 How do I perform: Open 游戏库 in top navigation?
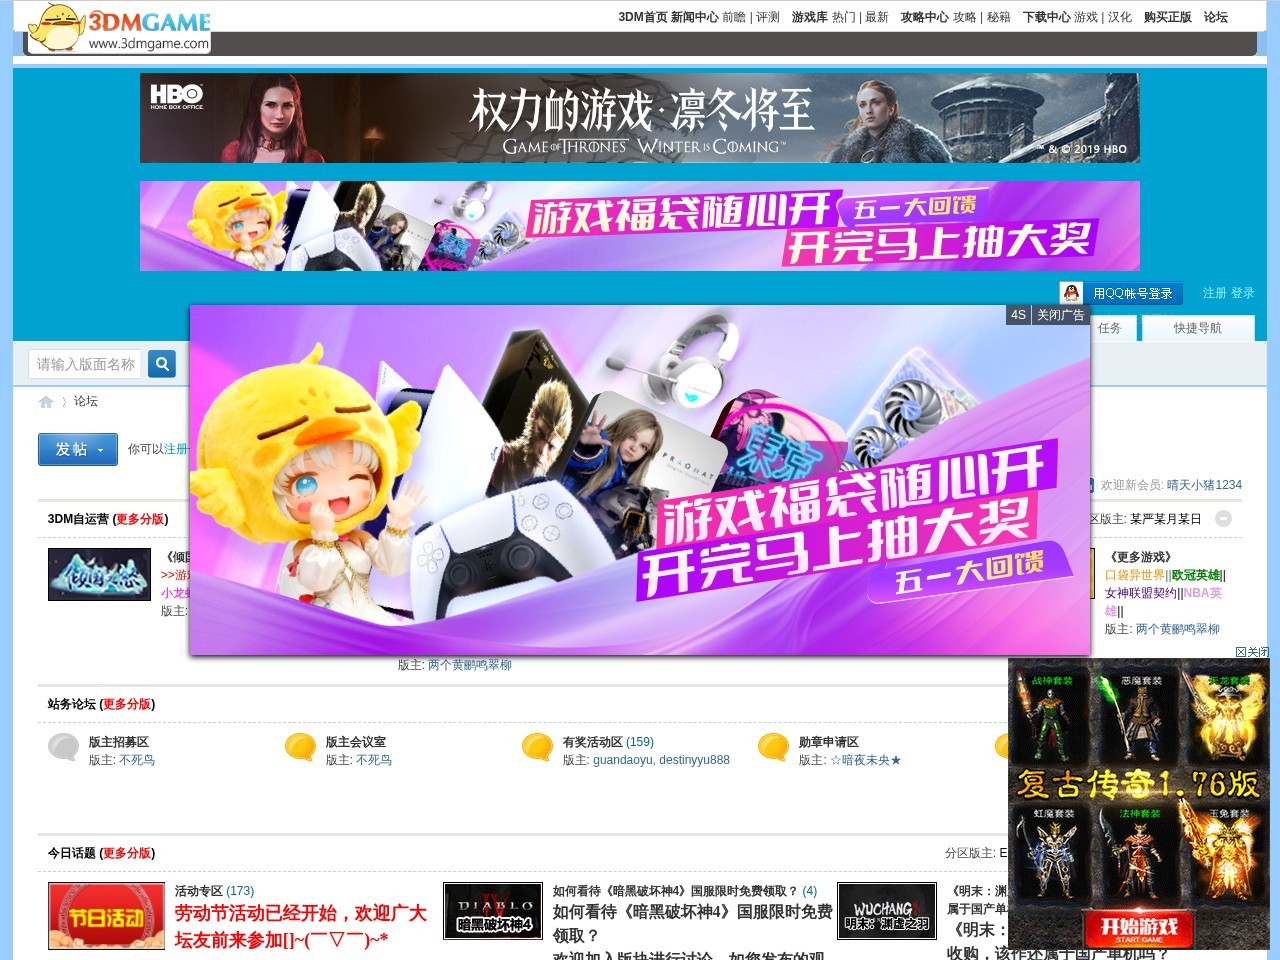(809, 17)
